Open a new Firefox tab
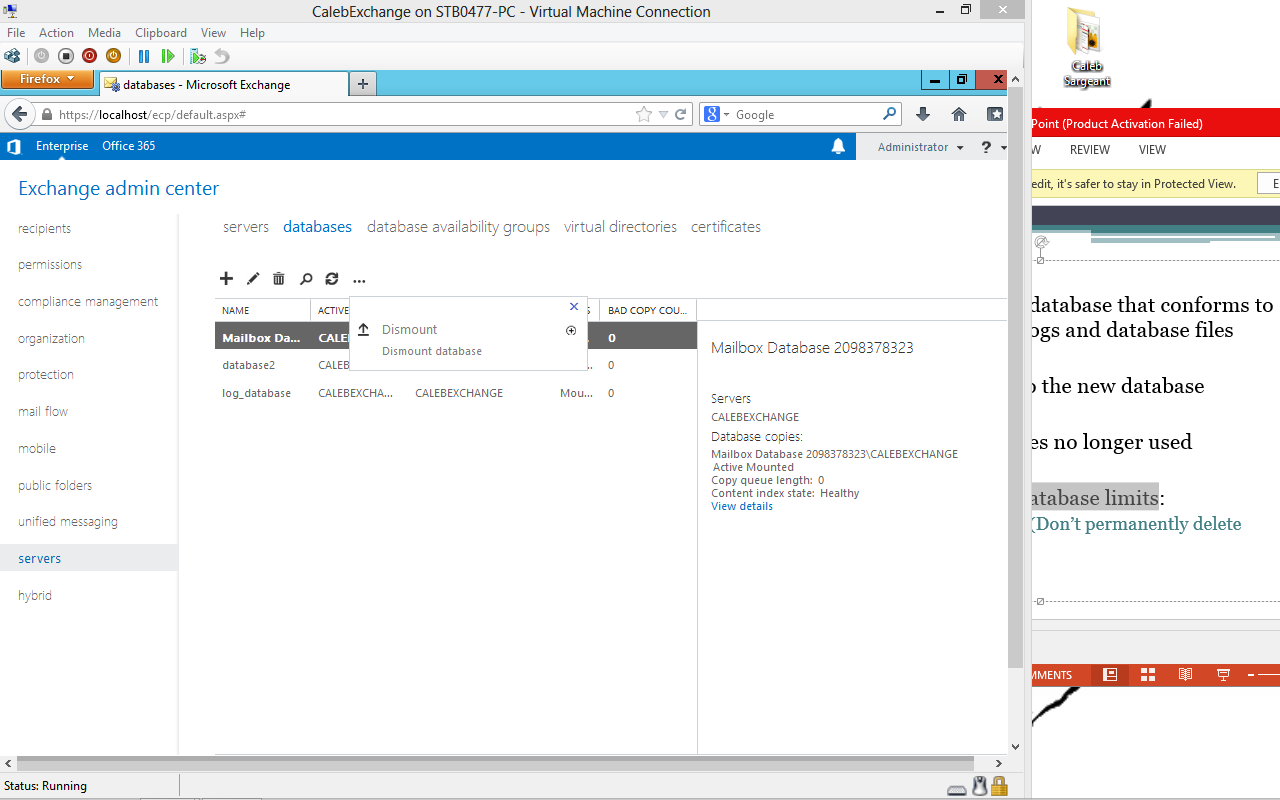Screen dimensions: 1280x800 pos(362,84)
